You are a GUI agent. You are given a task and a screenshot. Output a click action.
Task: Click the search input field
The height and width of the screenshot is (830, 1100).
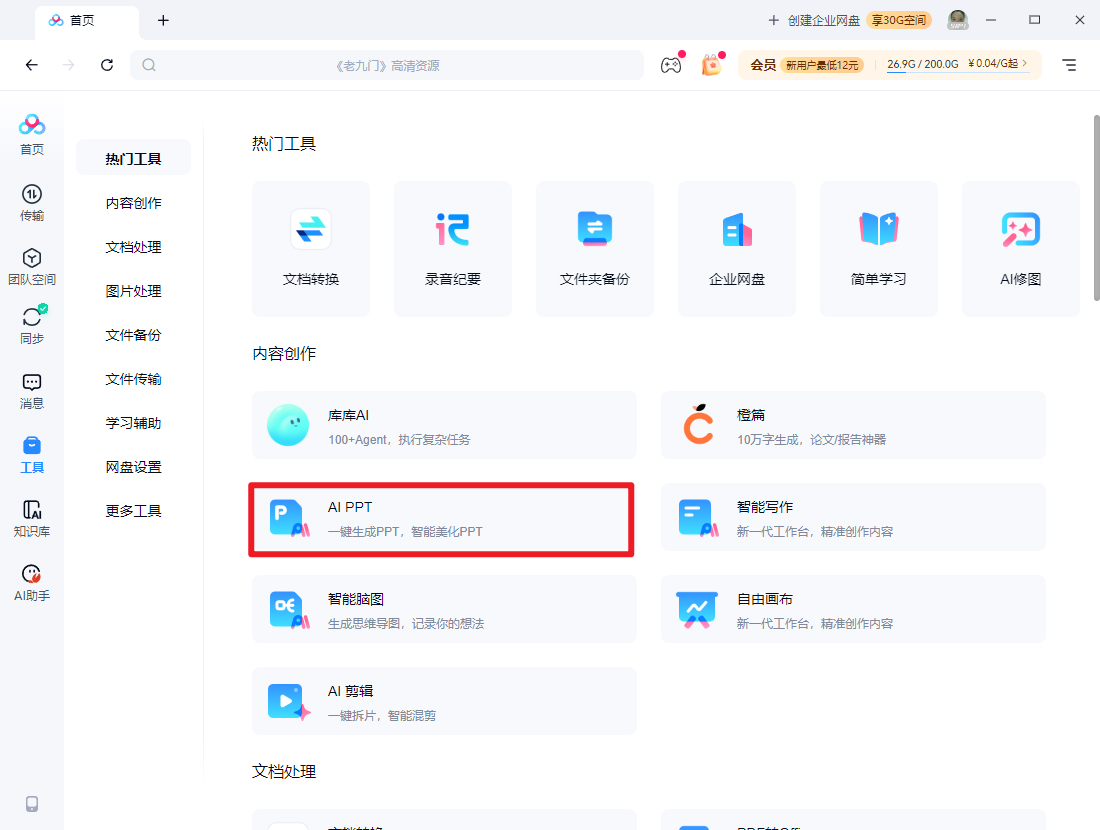tap(387, 65)
